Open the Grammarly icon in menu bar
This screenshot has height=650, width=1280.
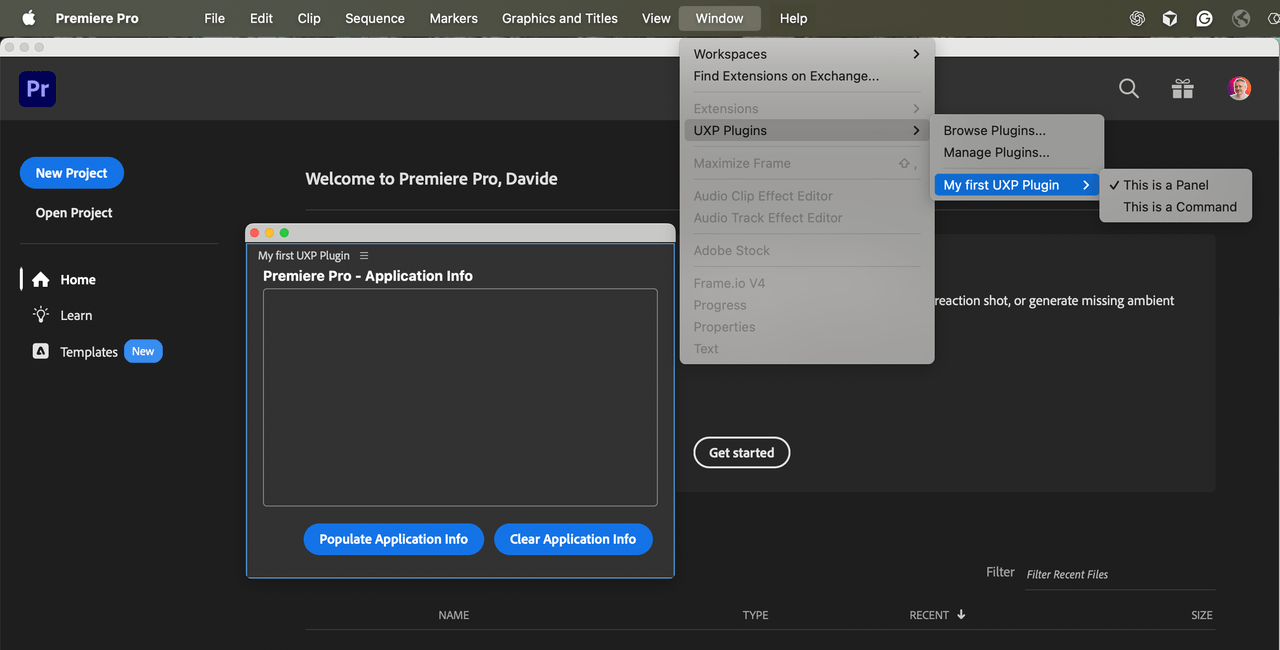click(x=1204, y=18)
